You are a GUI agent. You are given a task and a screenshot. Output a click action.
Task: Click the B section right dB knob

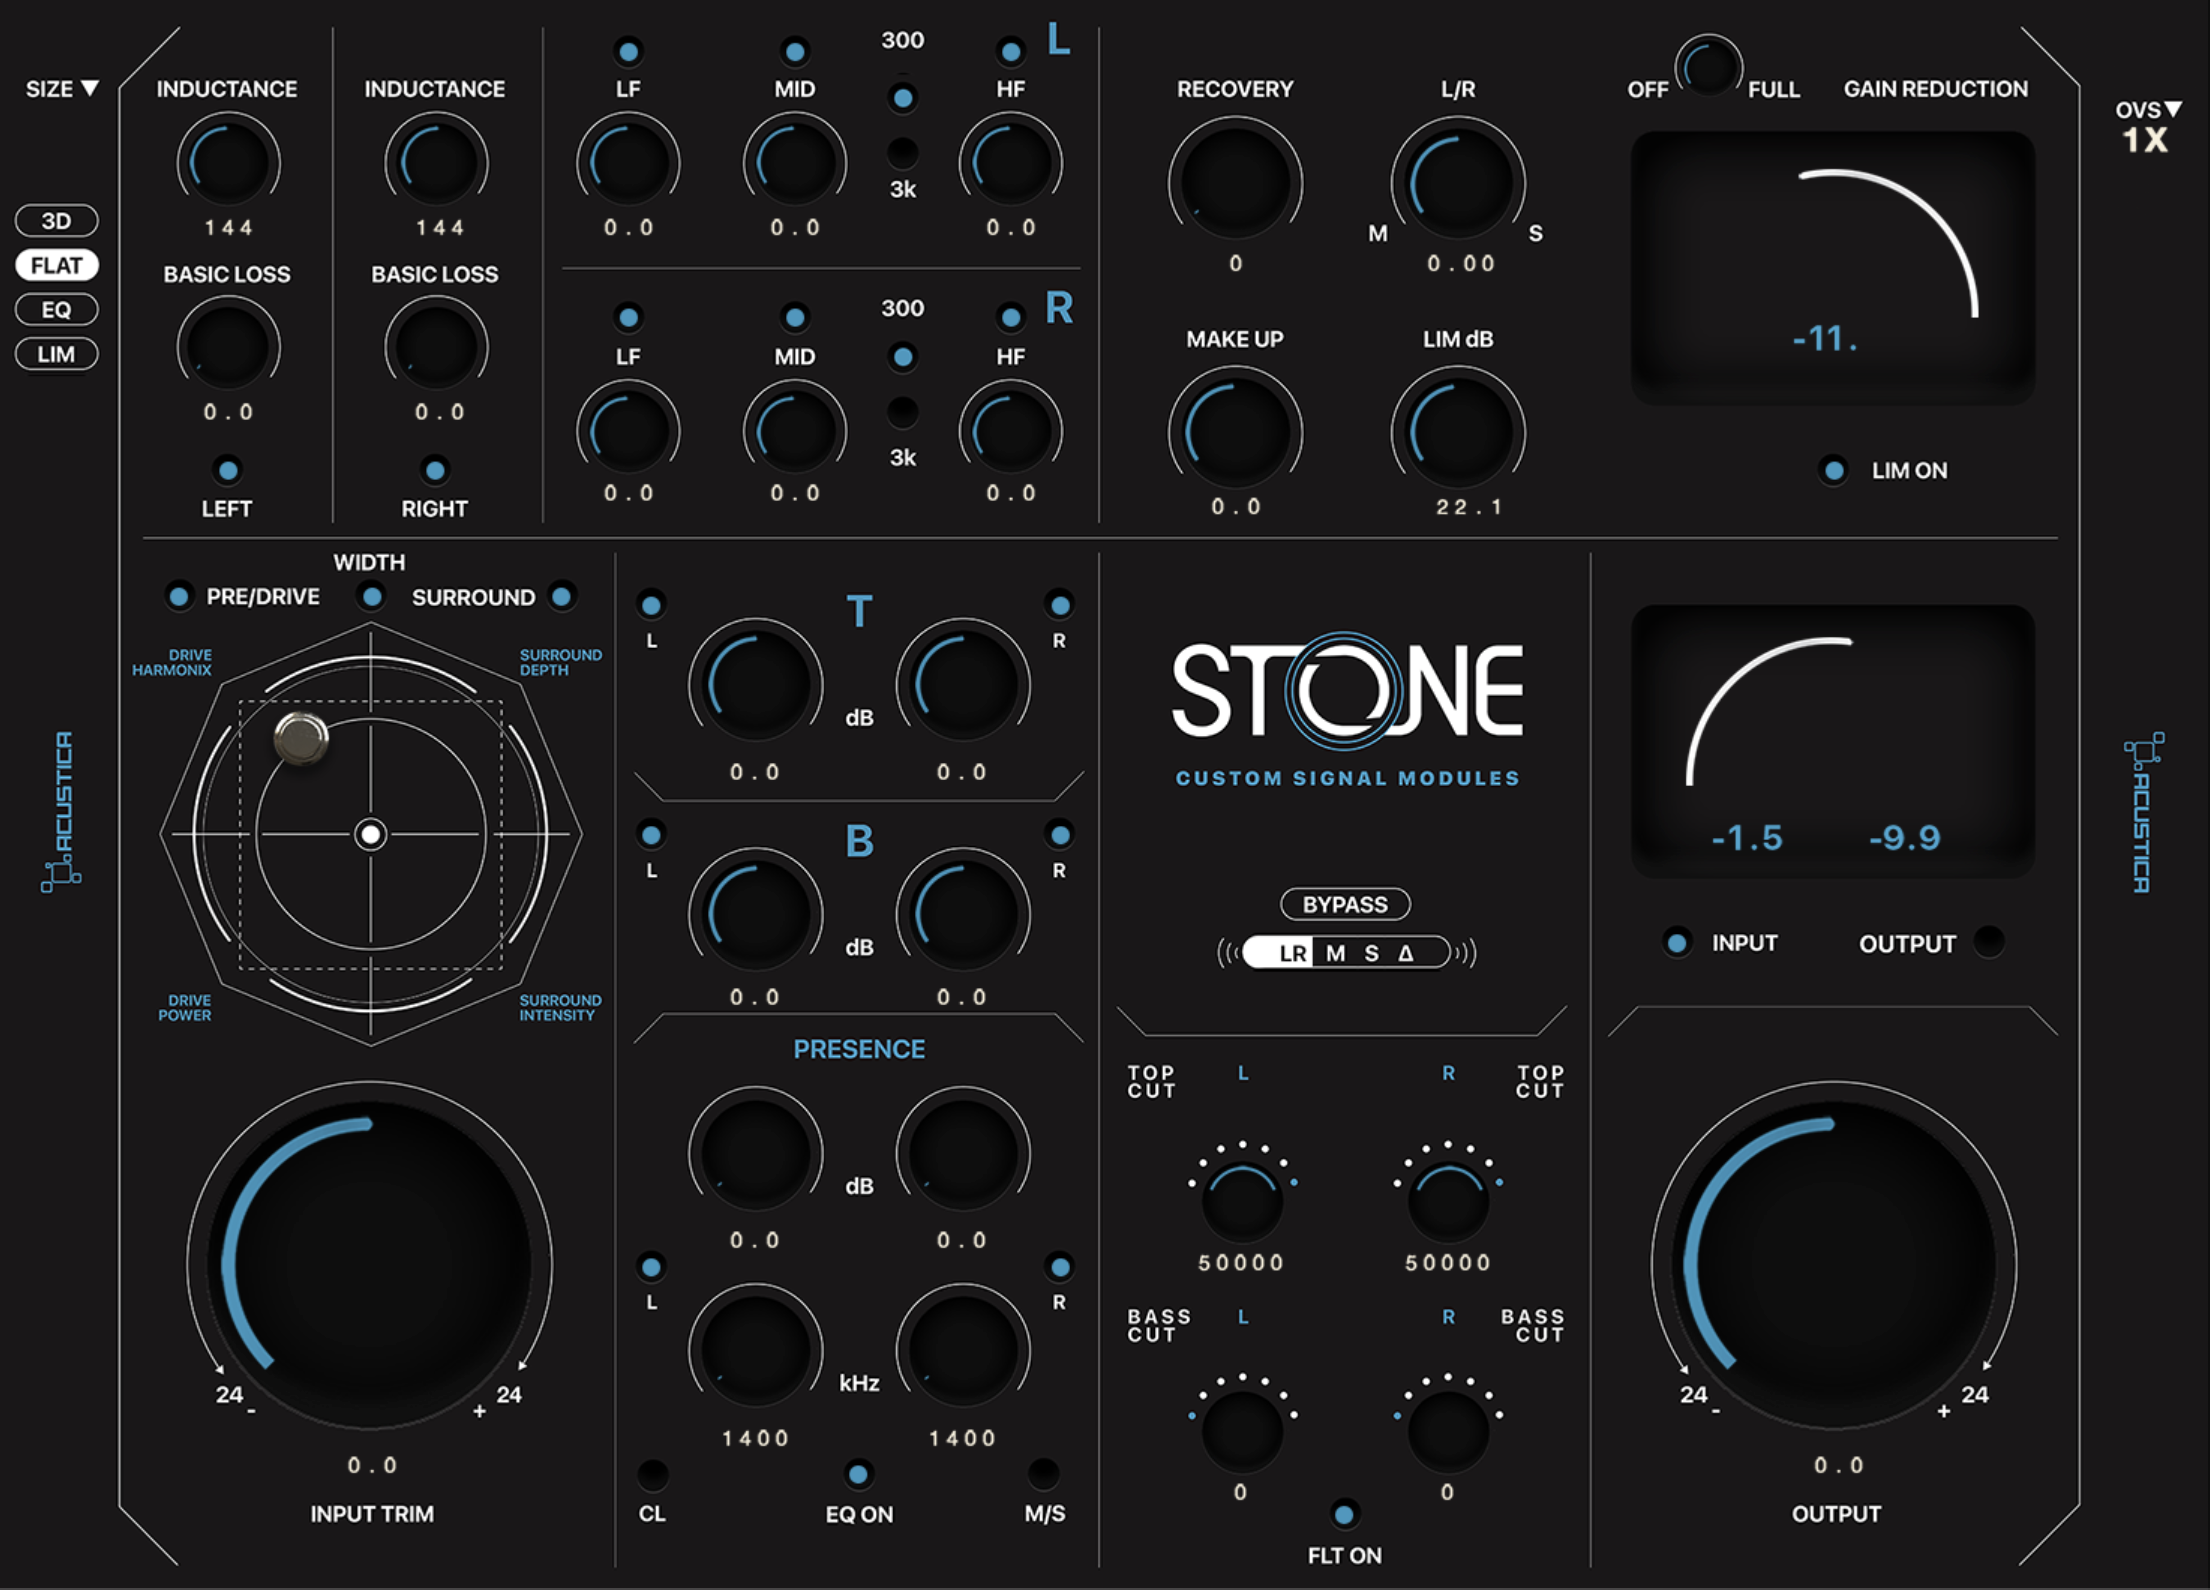(963, 914)
